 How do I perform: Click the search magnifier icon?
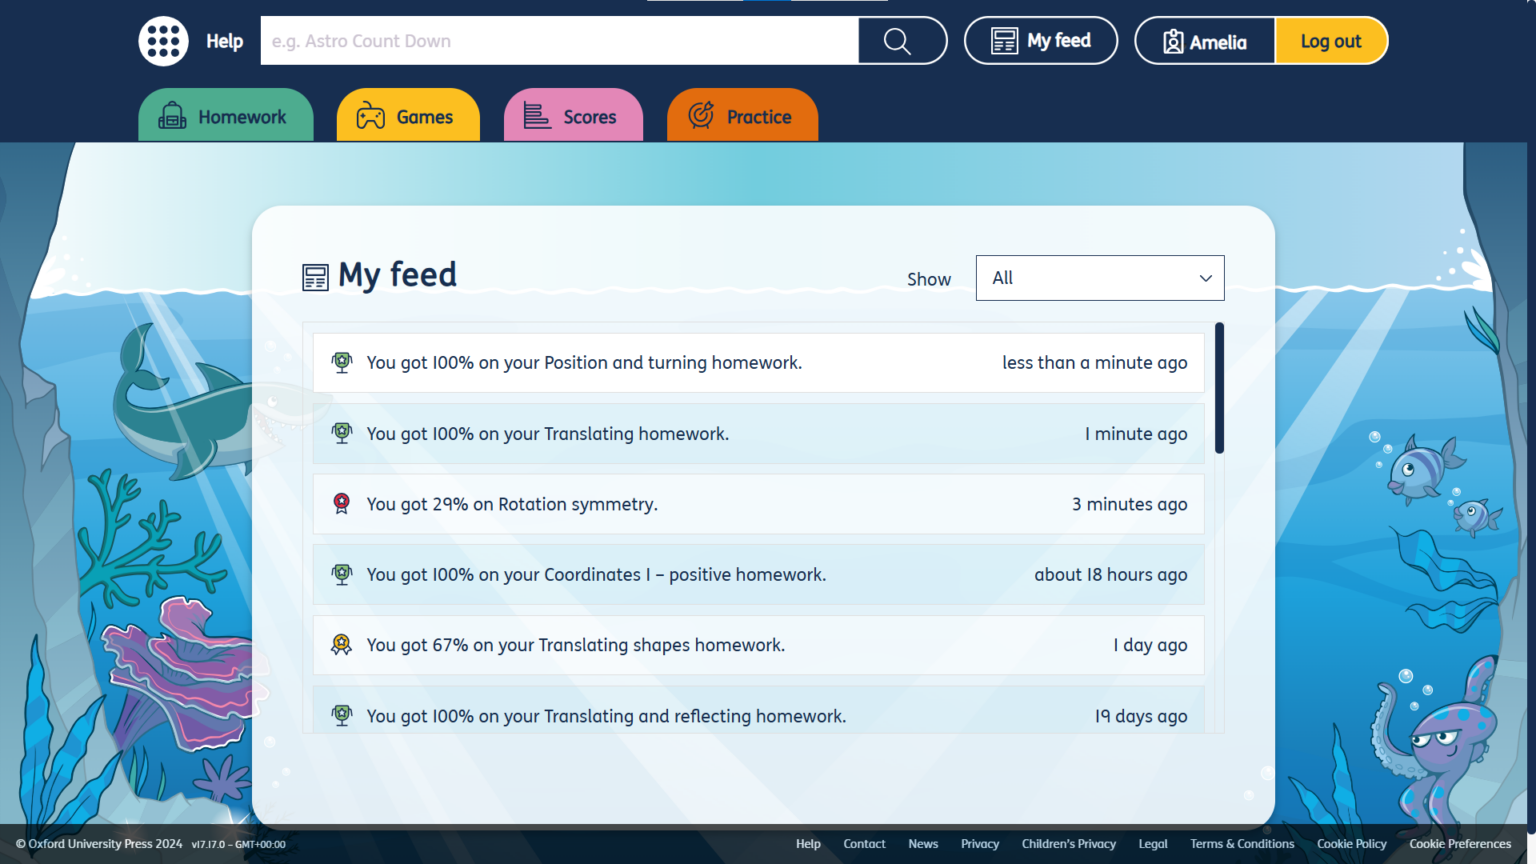[x=897, y=41]
